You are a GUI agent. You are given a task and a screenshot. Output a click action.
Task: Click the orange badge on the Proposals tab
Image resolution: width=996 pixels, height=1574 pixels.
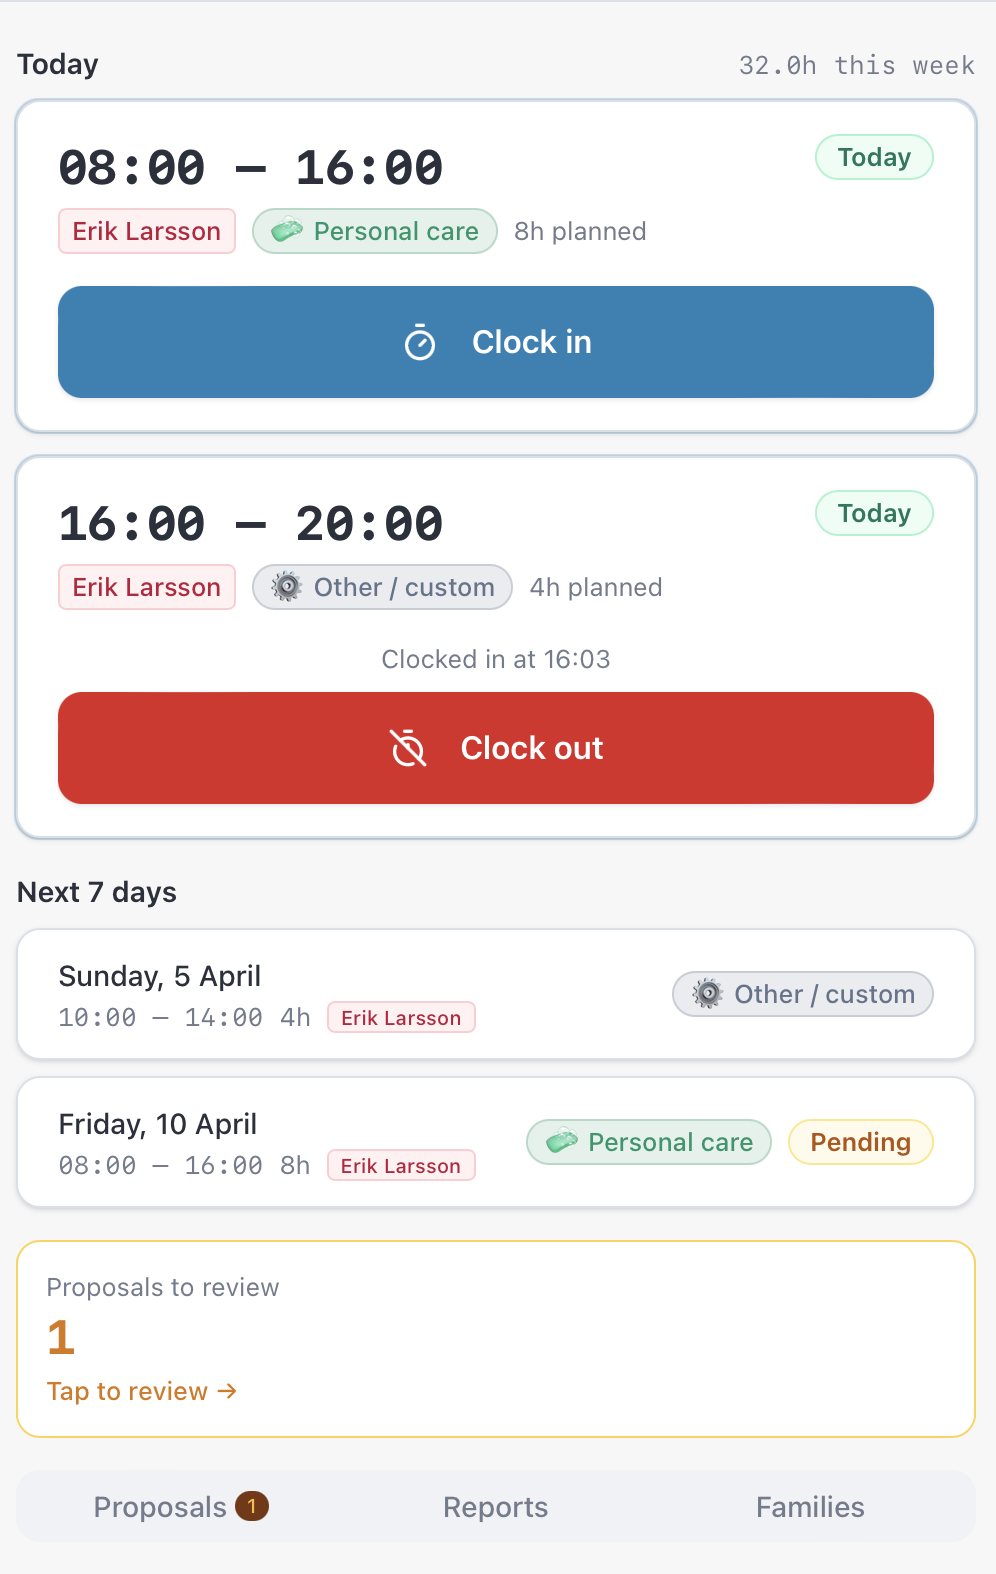click(x=253, y=1506)
